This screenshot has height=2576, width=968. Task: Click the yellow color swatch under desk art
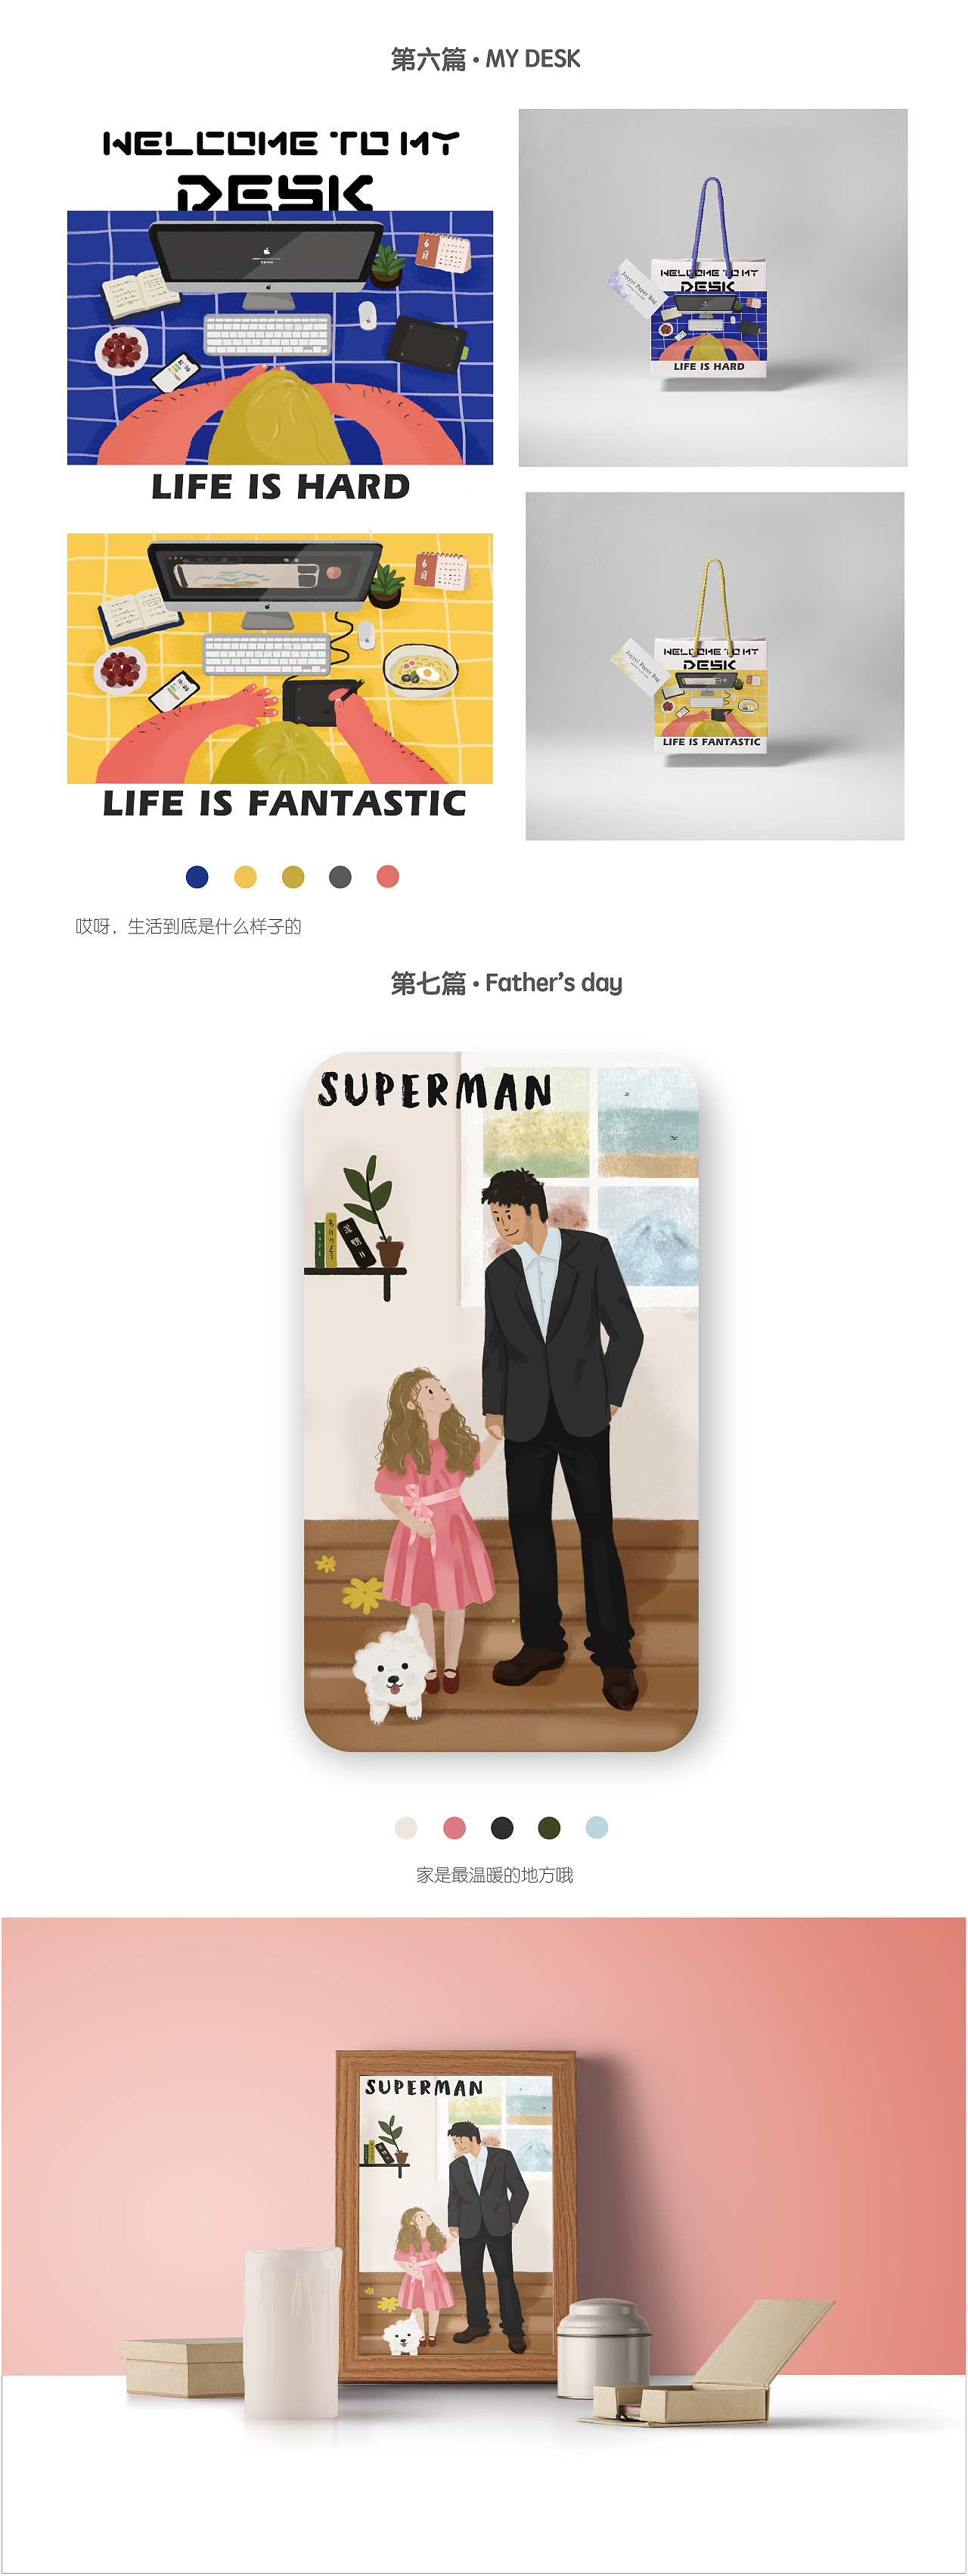pos(245,877)
